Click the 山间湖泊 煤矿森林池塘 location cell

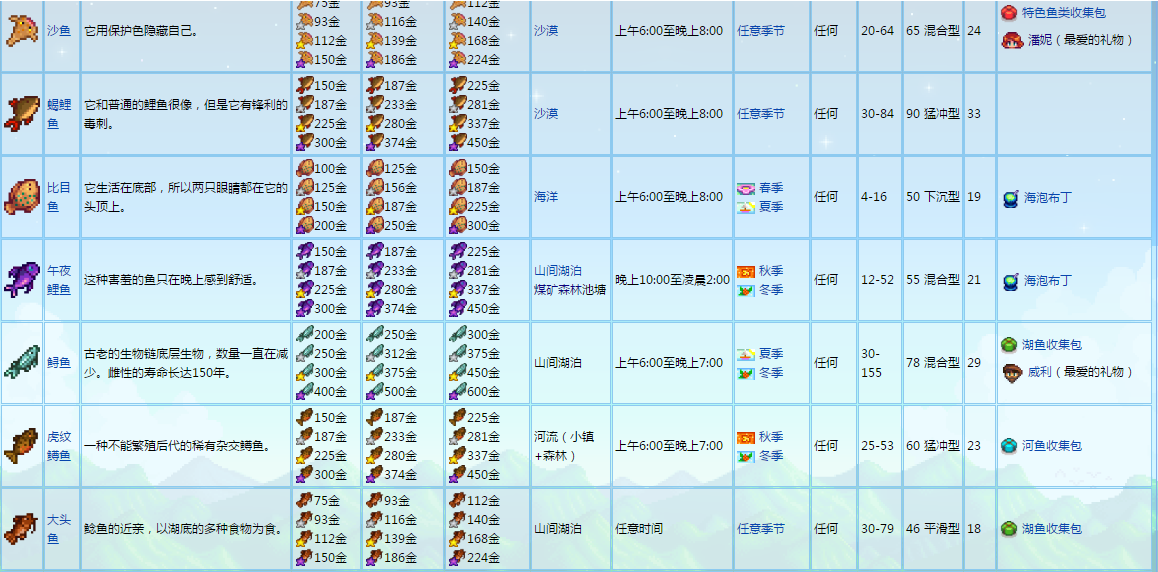tap(569, 280)
